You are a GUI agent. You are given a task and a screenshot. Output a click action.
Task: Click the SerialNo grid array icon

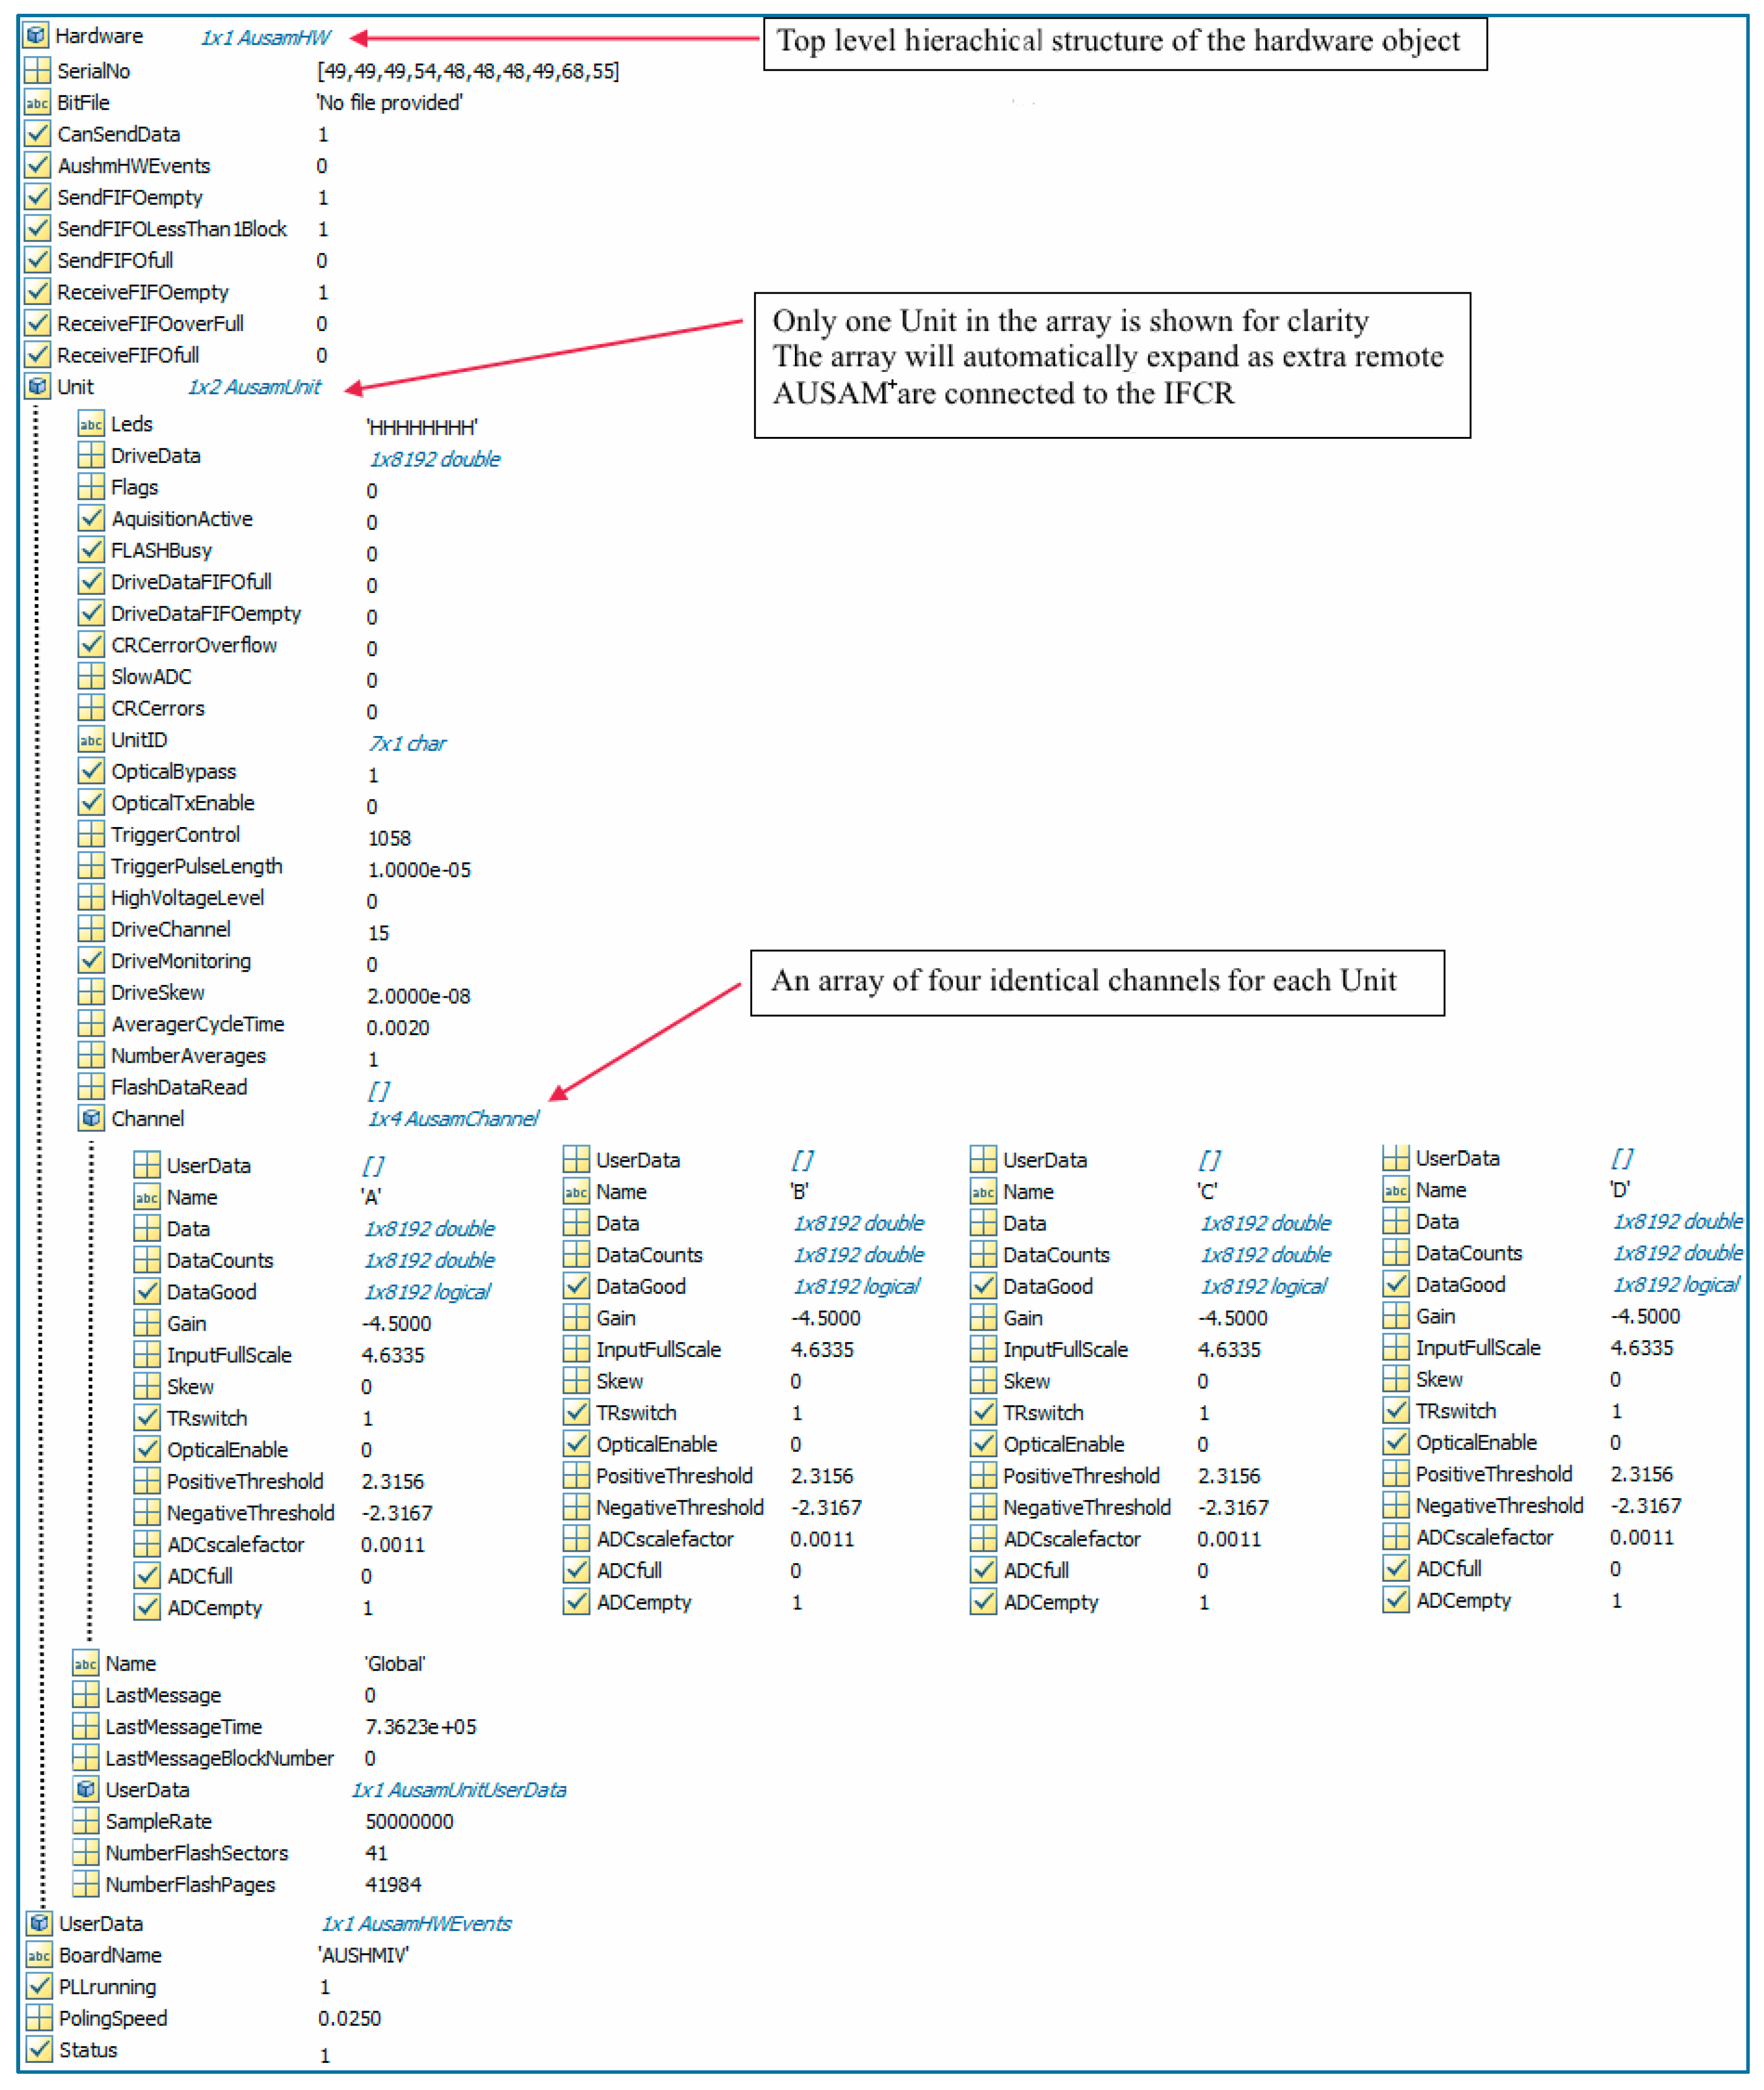coord(37,71)
